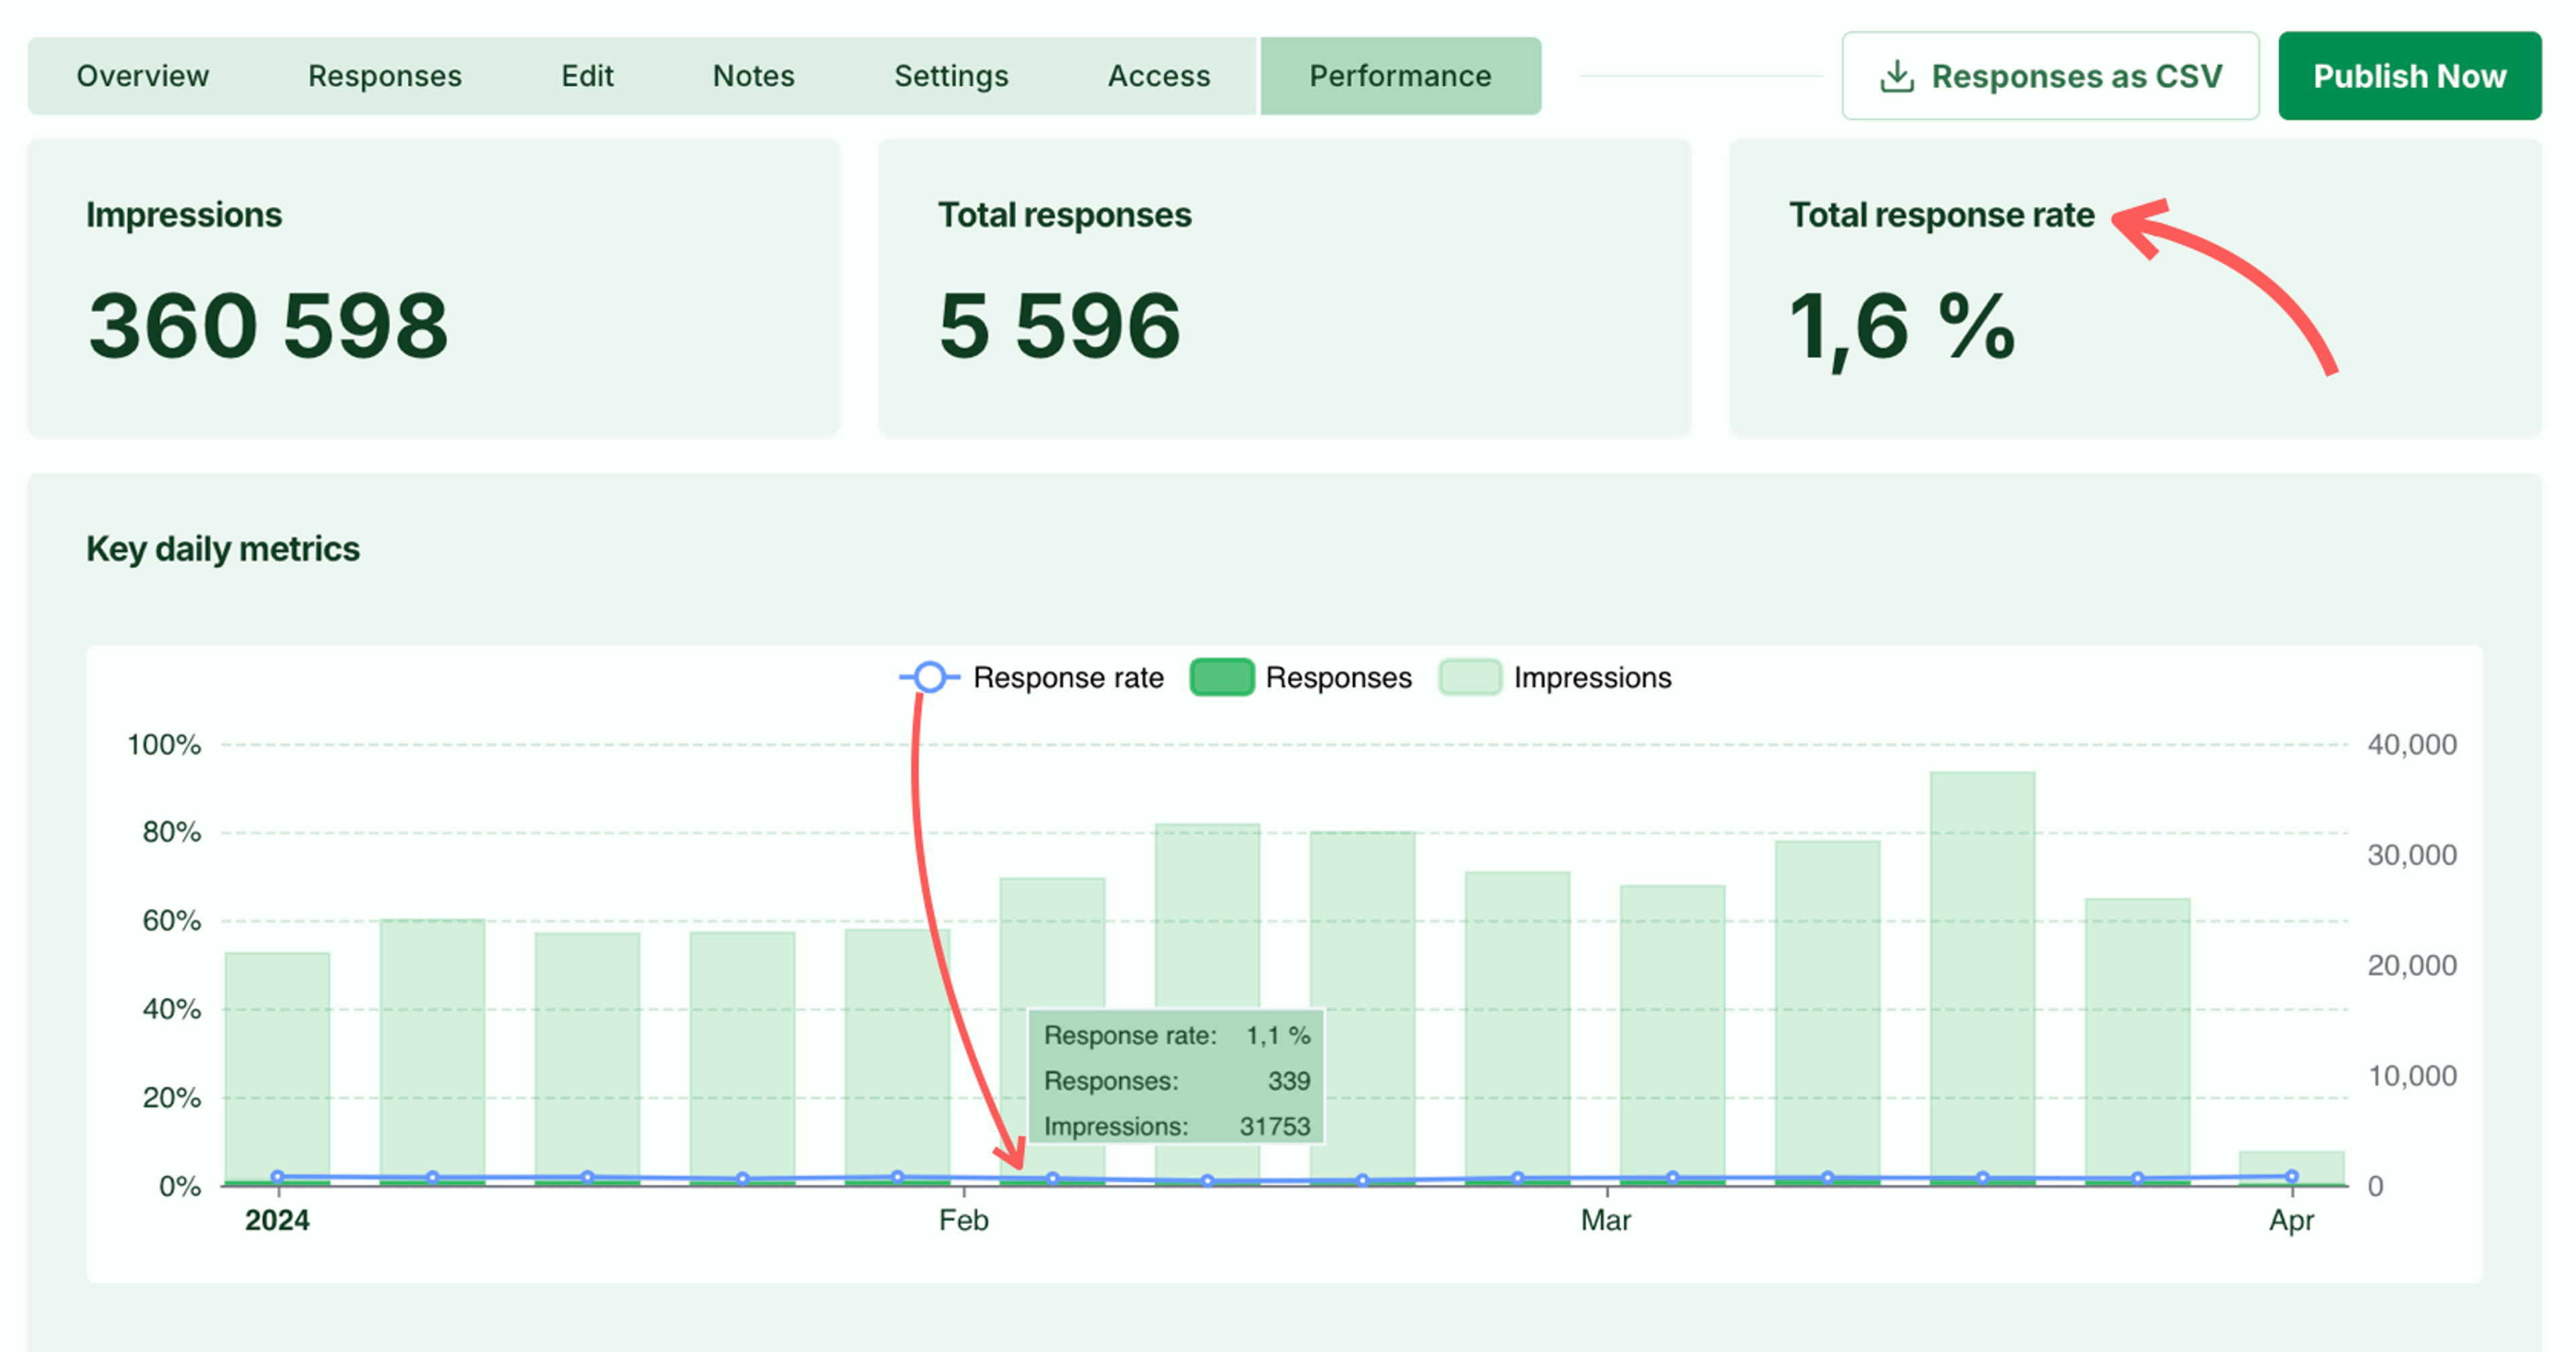Screen dimensions: 2576x1352
Task: Click the tallest impressions bar in late March
Action: click(x=1982, y=978)
